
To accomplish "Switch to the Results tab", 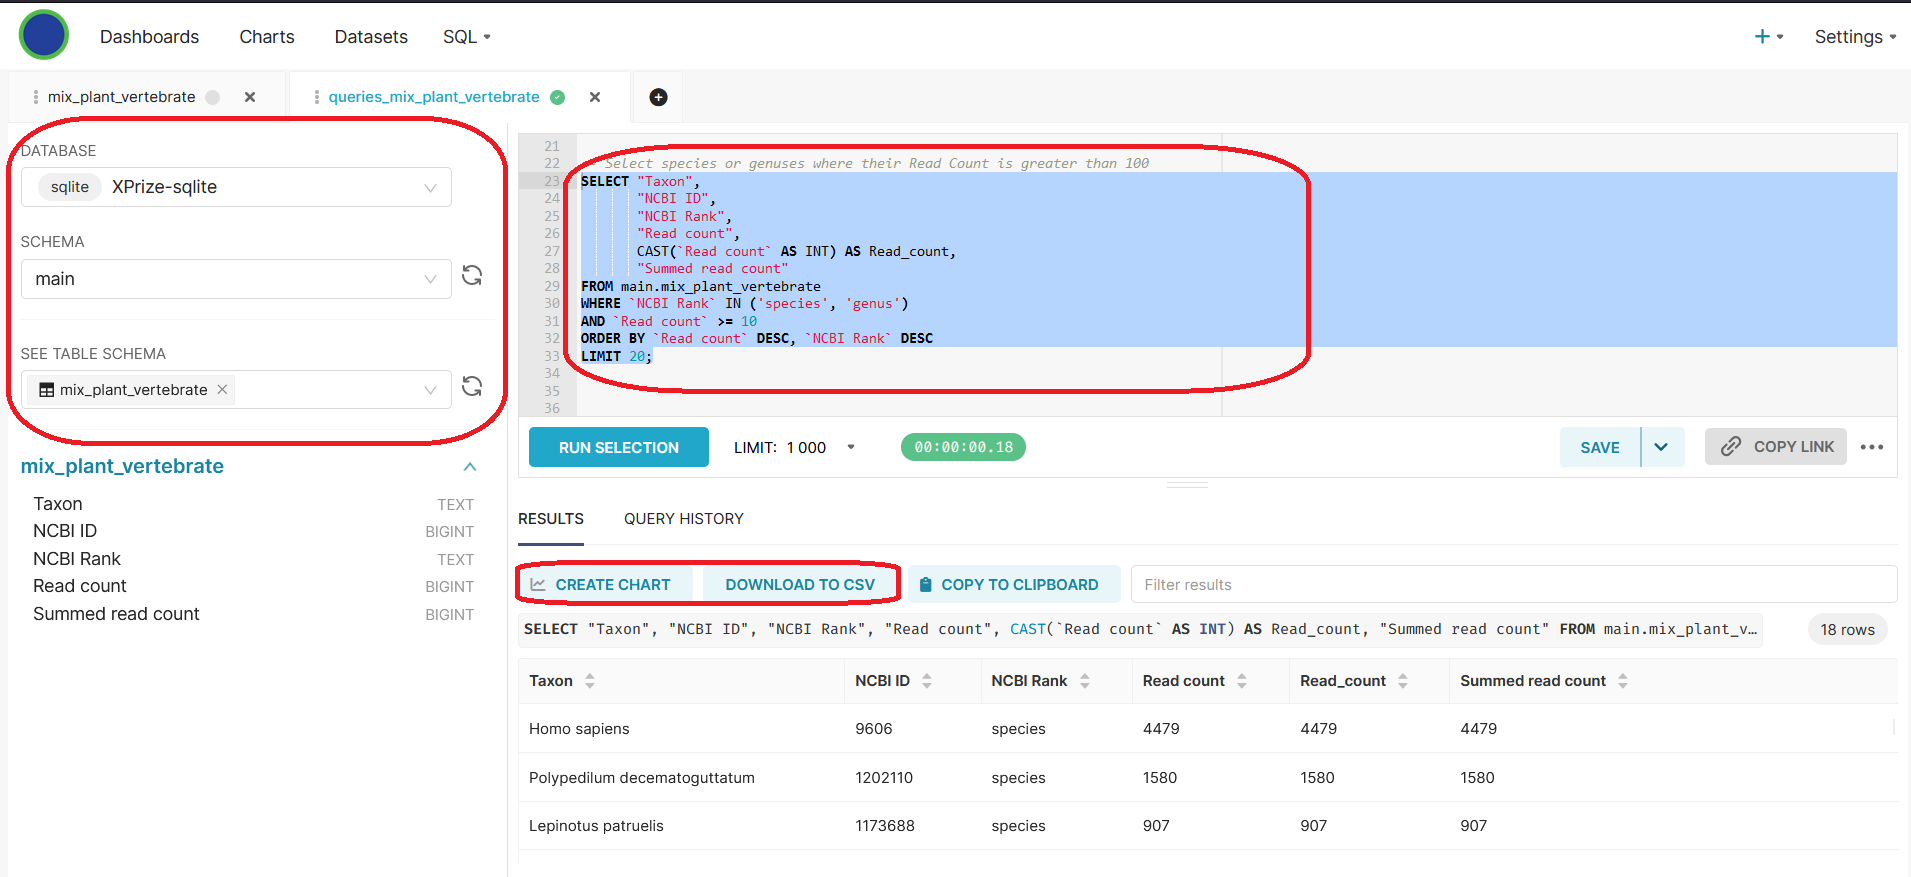I will point(551,519).
